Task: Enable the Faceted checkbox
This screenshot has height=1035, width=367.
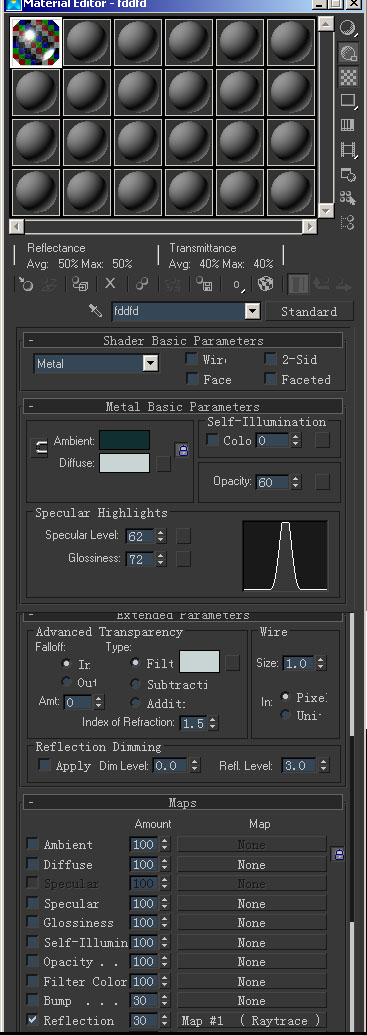Action: tap(270, 379)
